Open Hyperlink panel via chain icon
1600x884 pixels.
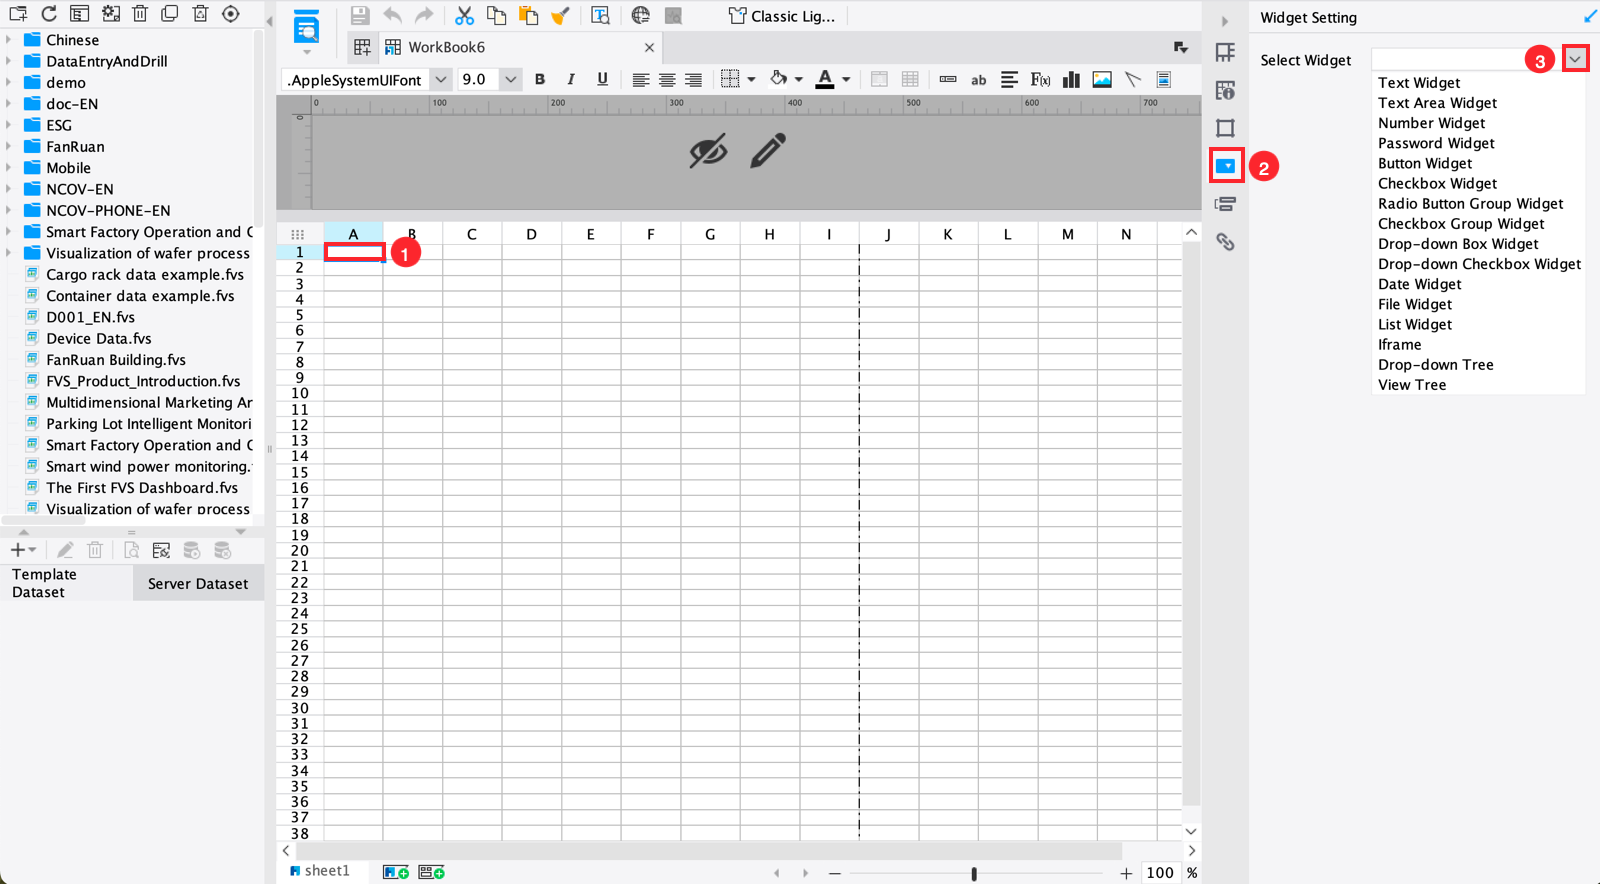pos(1225,242)
